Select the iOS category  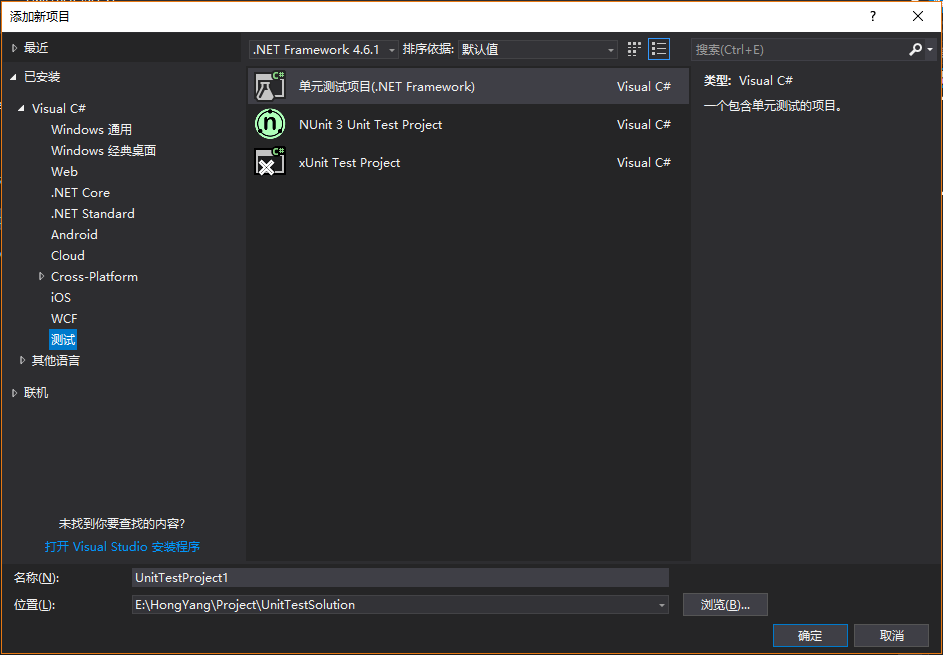(61, 298)
